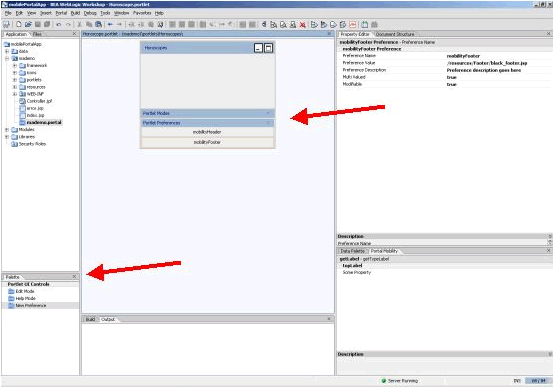
Task: Open the Edit menu
Action: click(19, 13)
